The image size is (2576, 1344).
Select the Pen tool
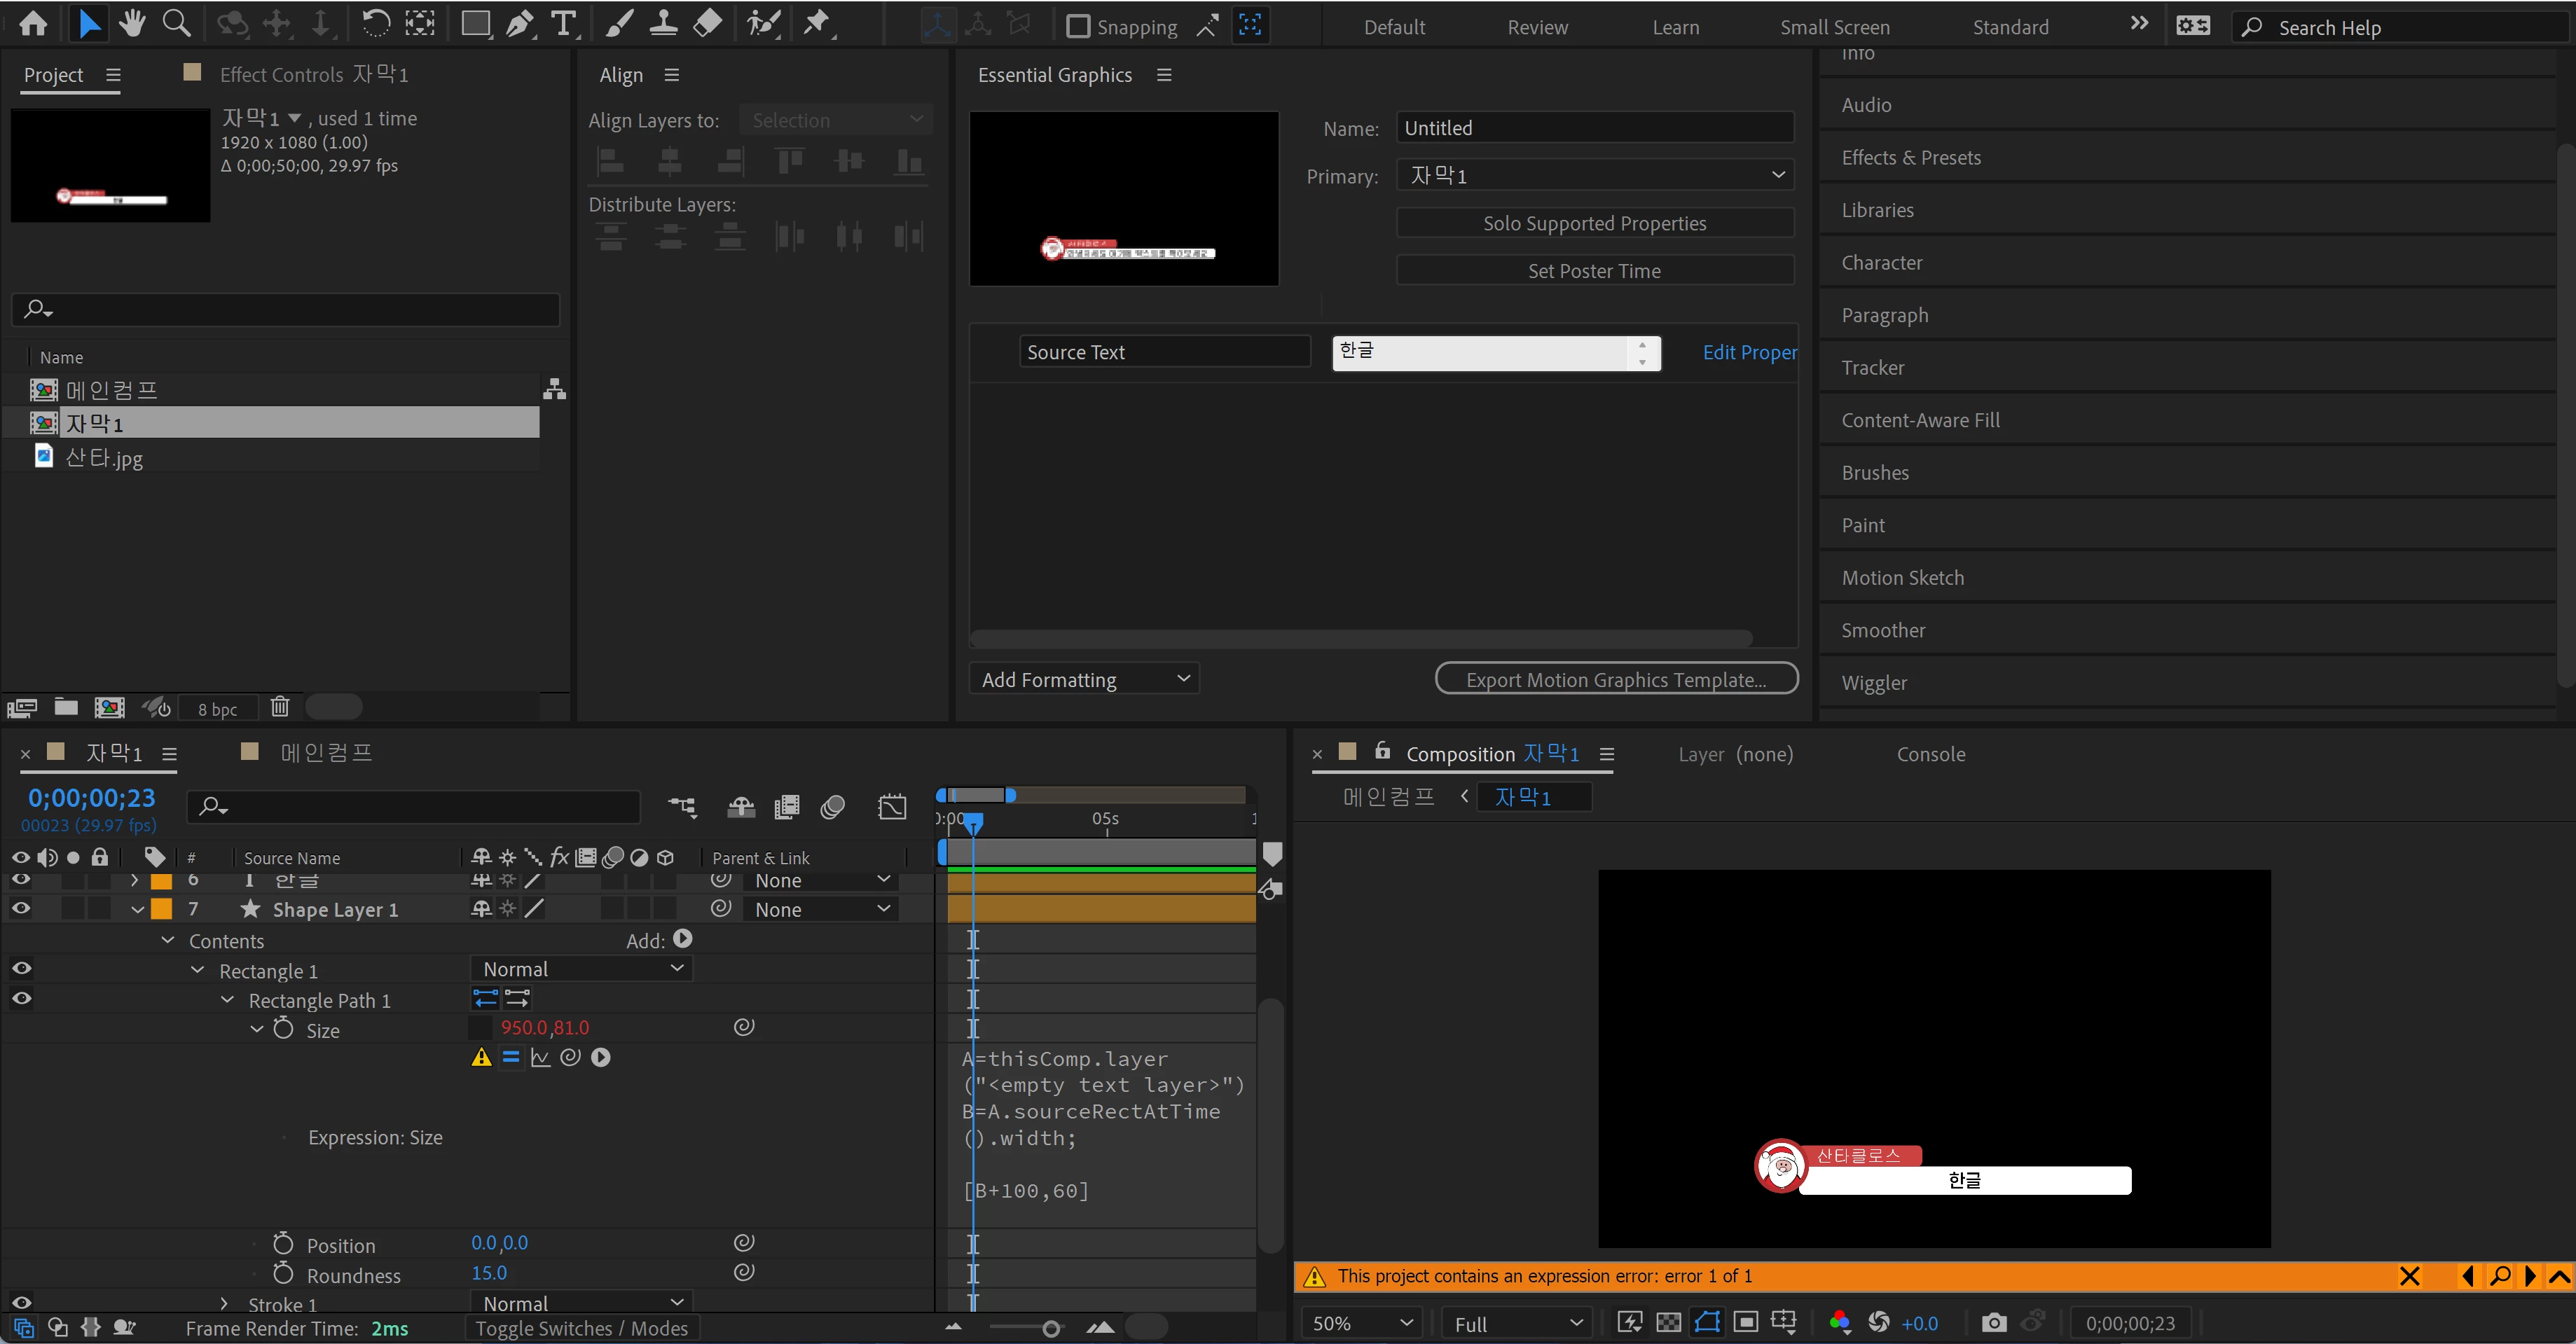point(519,24)
